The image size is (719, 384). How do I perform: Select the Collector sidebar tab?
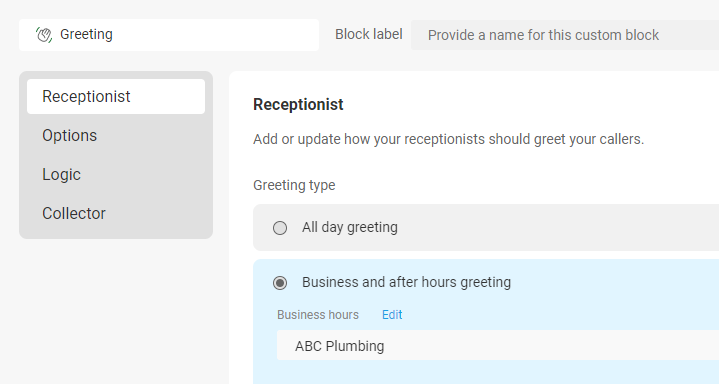(116, 213)
